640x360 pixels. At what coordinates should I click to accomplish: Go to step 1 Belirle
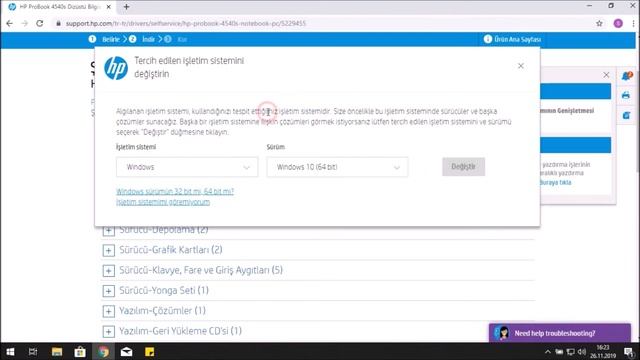coord(104,39)
